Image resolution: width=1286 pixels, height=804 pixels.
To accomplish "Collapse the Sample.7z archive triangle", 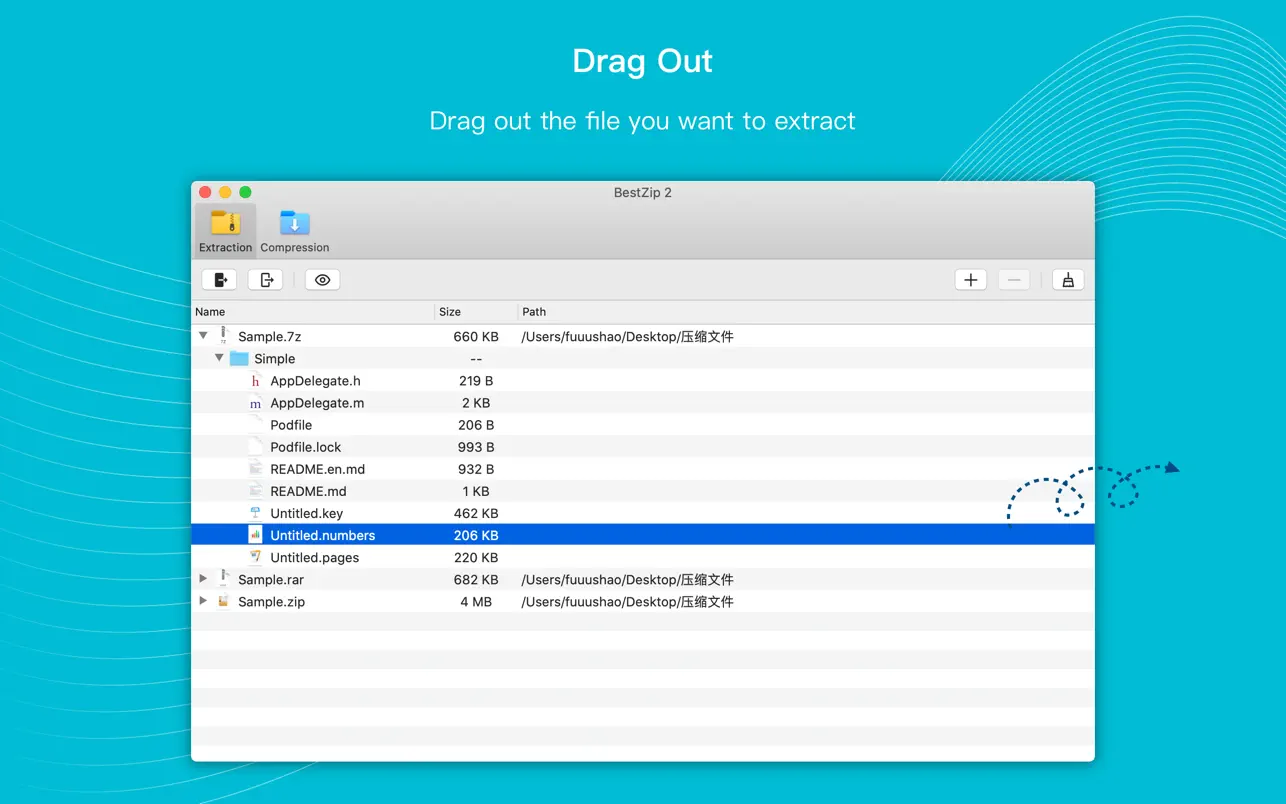I will (x=204, y=336).
